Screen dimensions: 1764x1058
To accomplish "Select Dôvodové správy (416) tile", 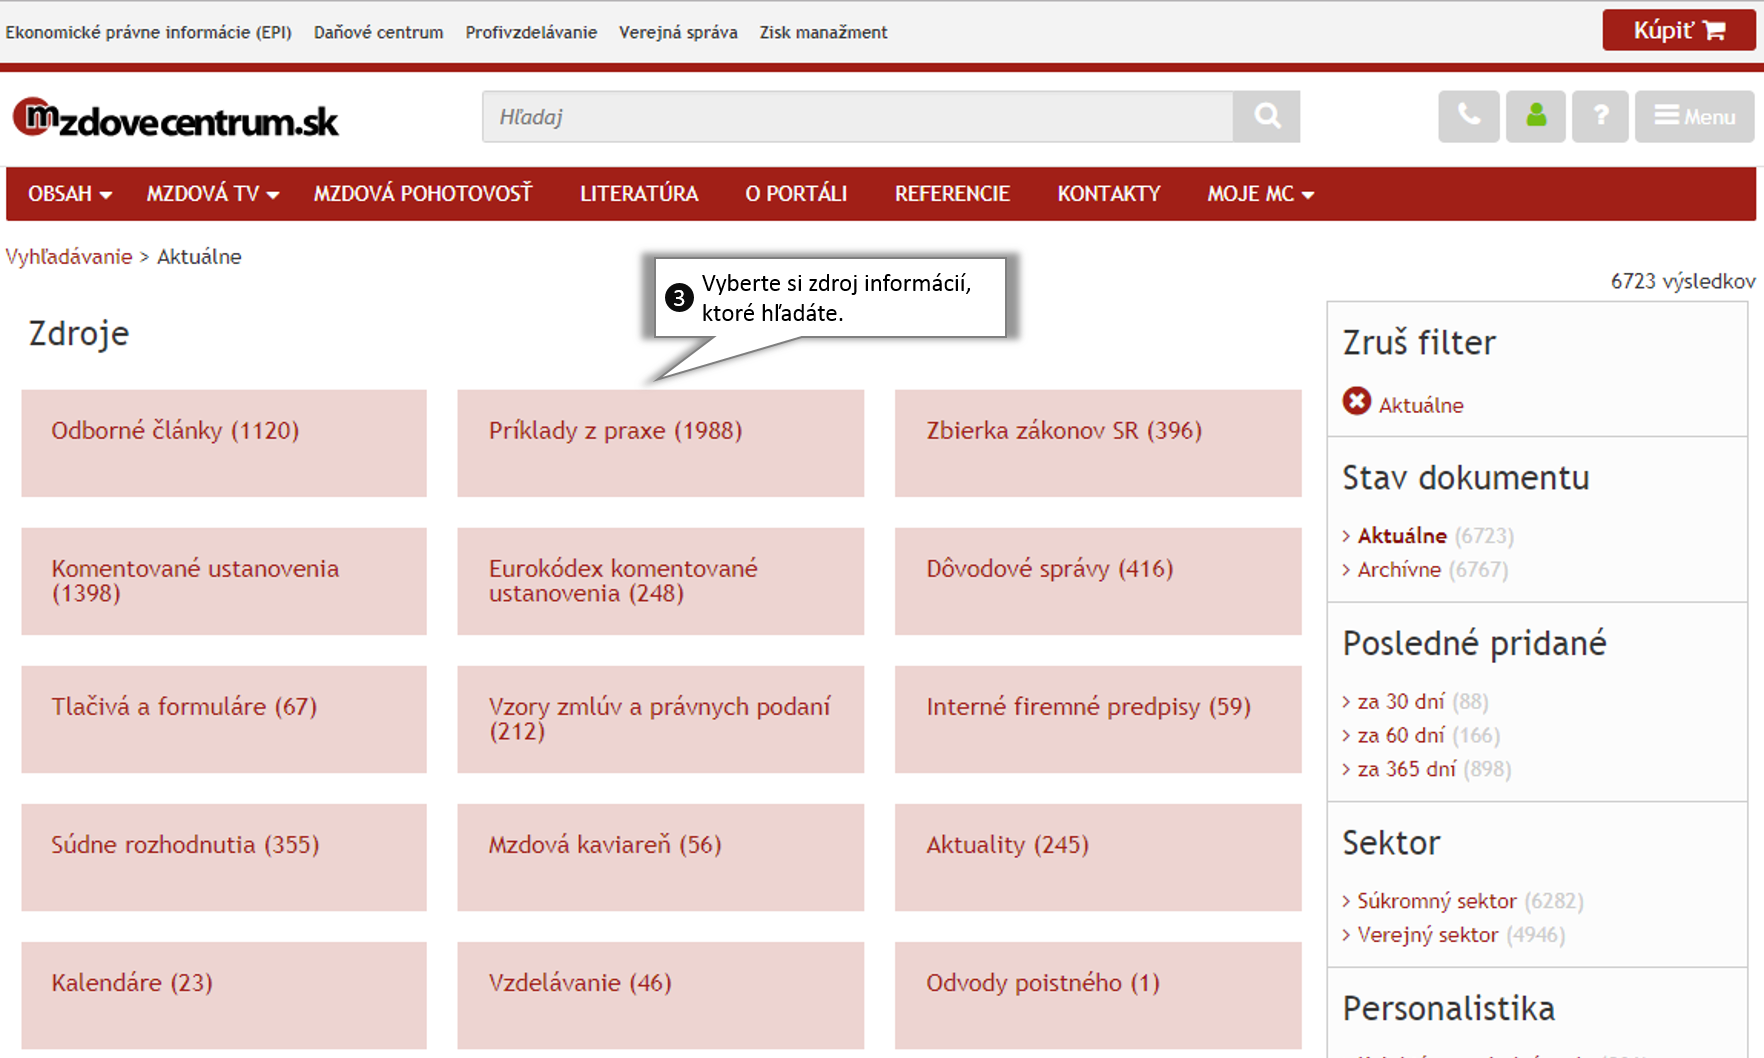I will tap(1098, 581).
